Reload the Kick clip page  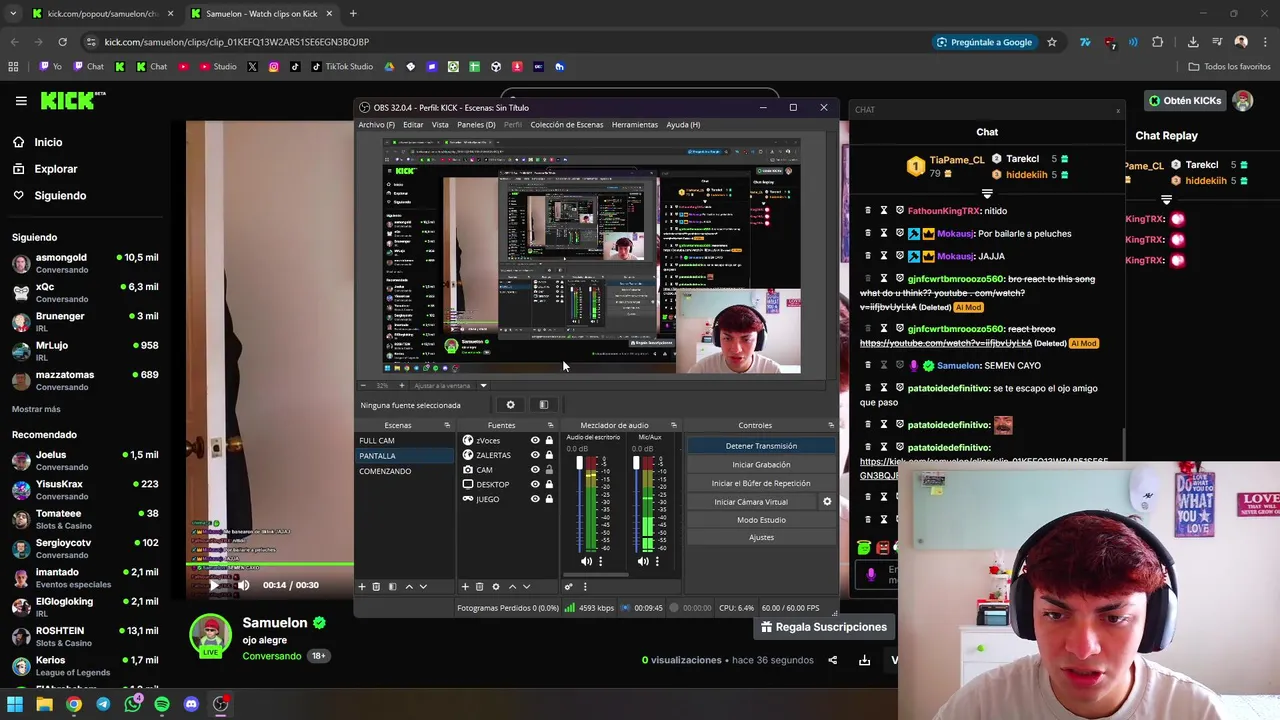pos(62,42)
